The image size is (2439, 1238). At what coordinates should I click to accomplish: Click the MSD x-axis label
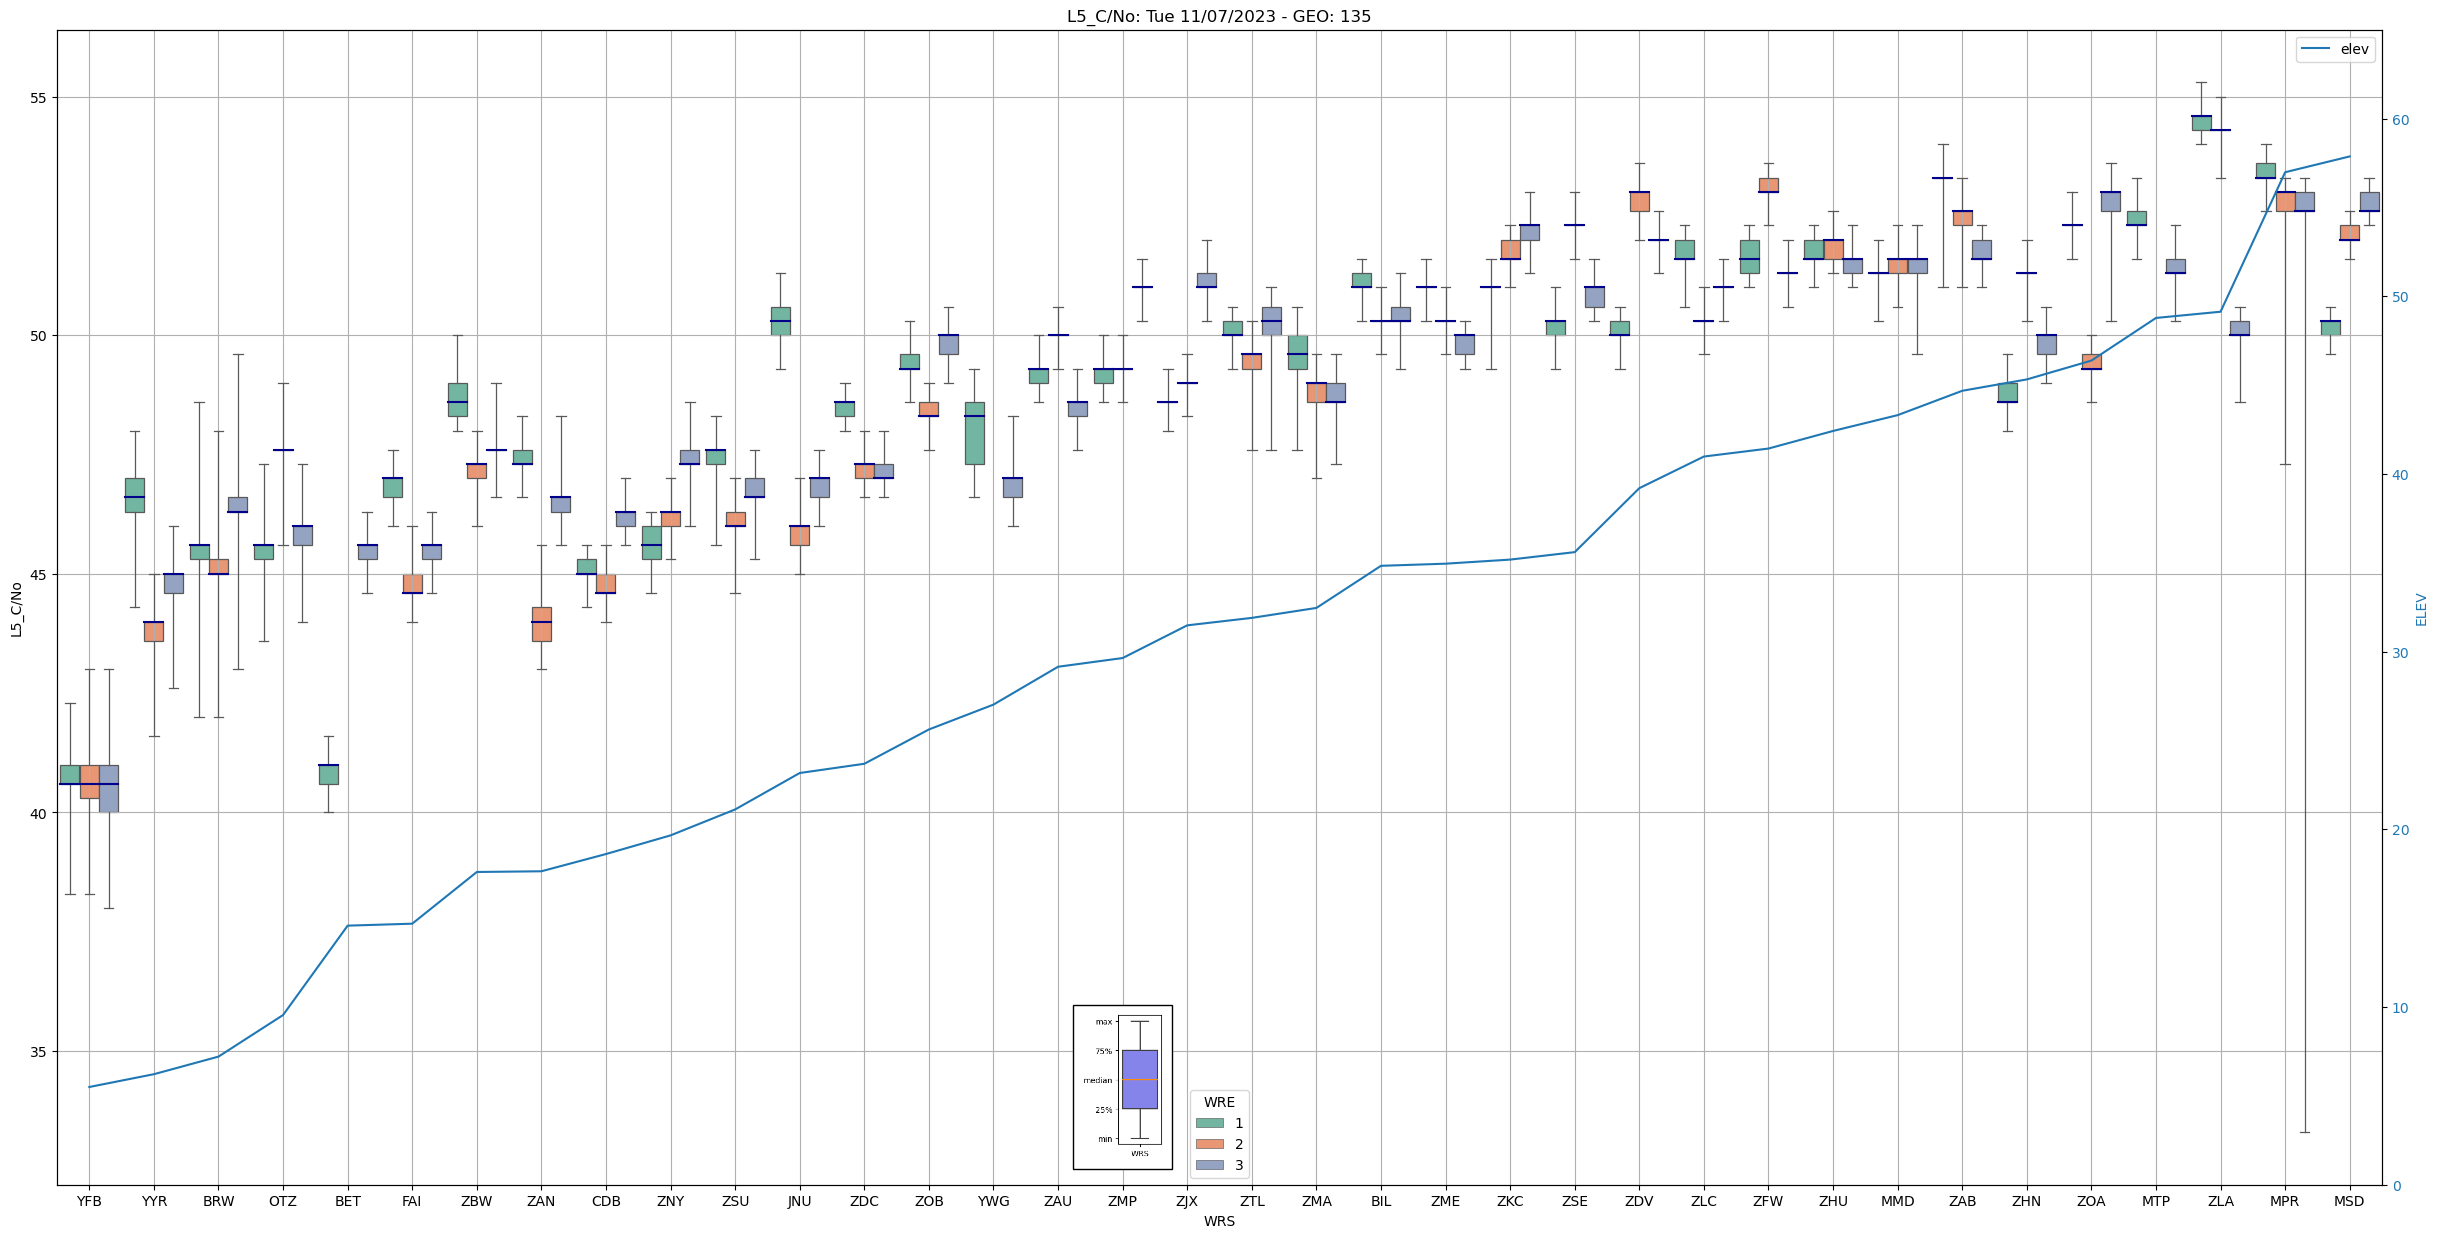tap(2349, 1201)
